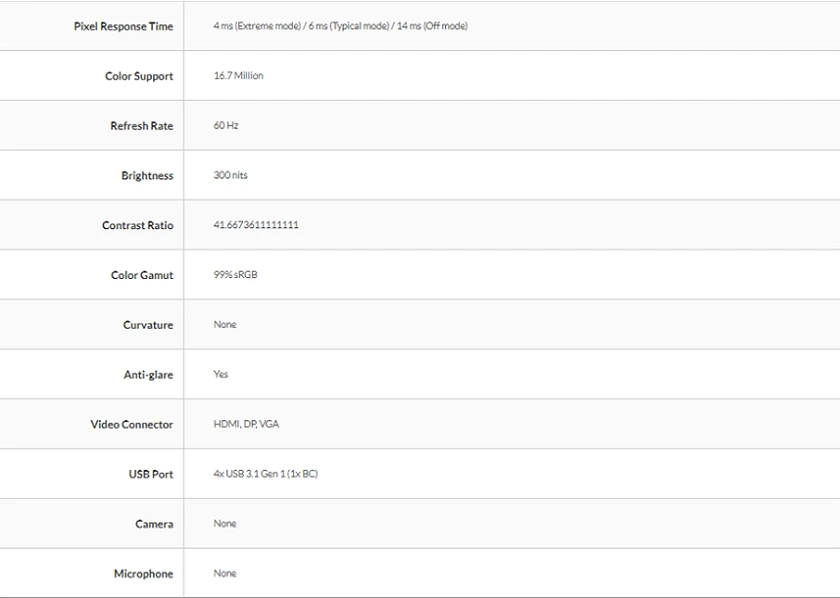Select the Color Gamut label
The width and height of the screenshot is (840, 598).
(x=142, y=275)
